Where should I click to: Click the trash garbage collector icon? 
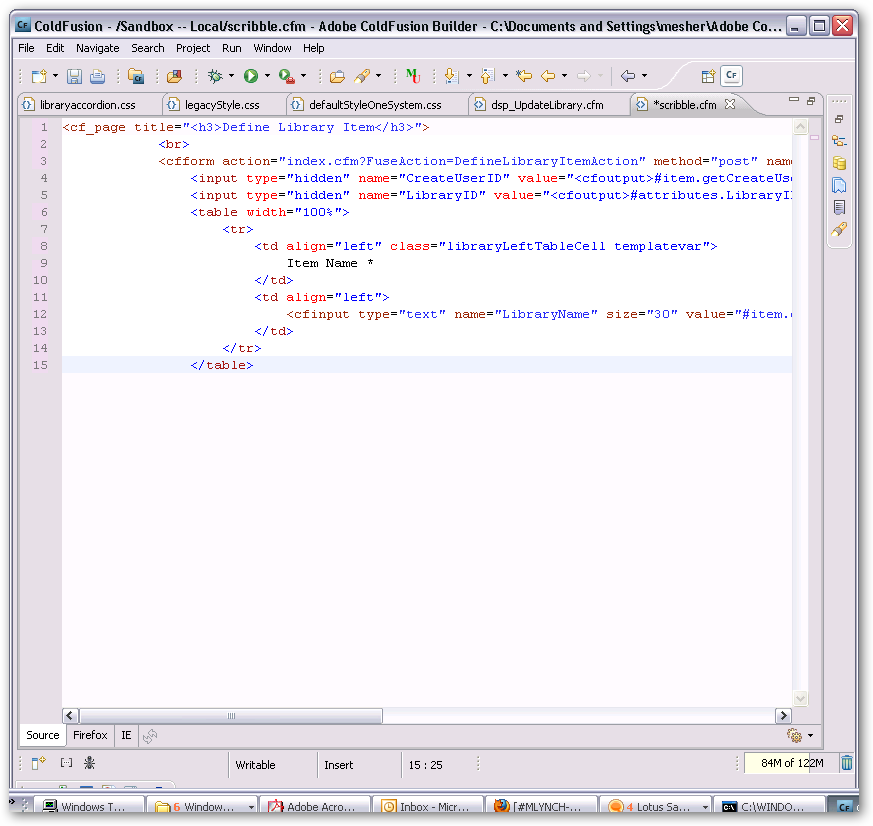846,763
